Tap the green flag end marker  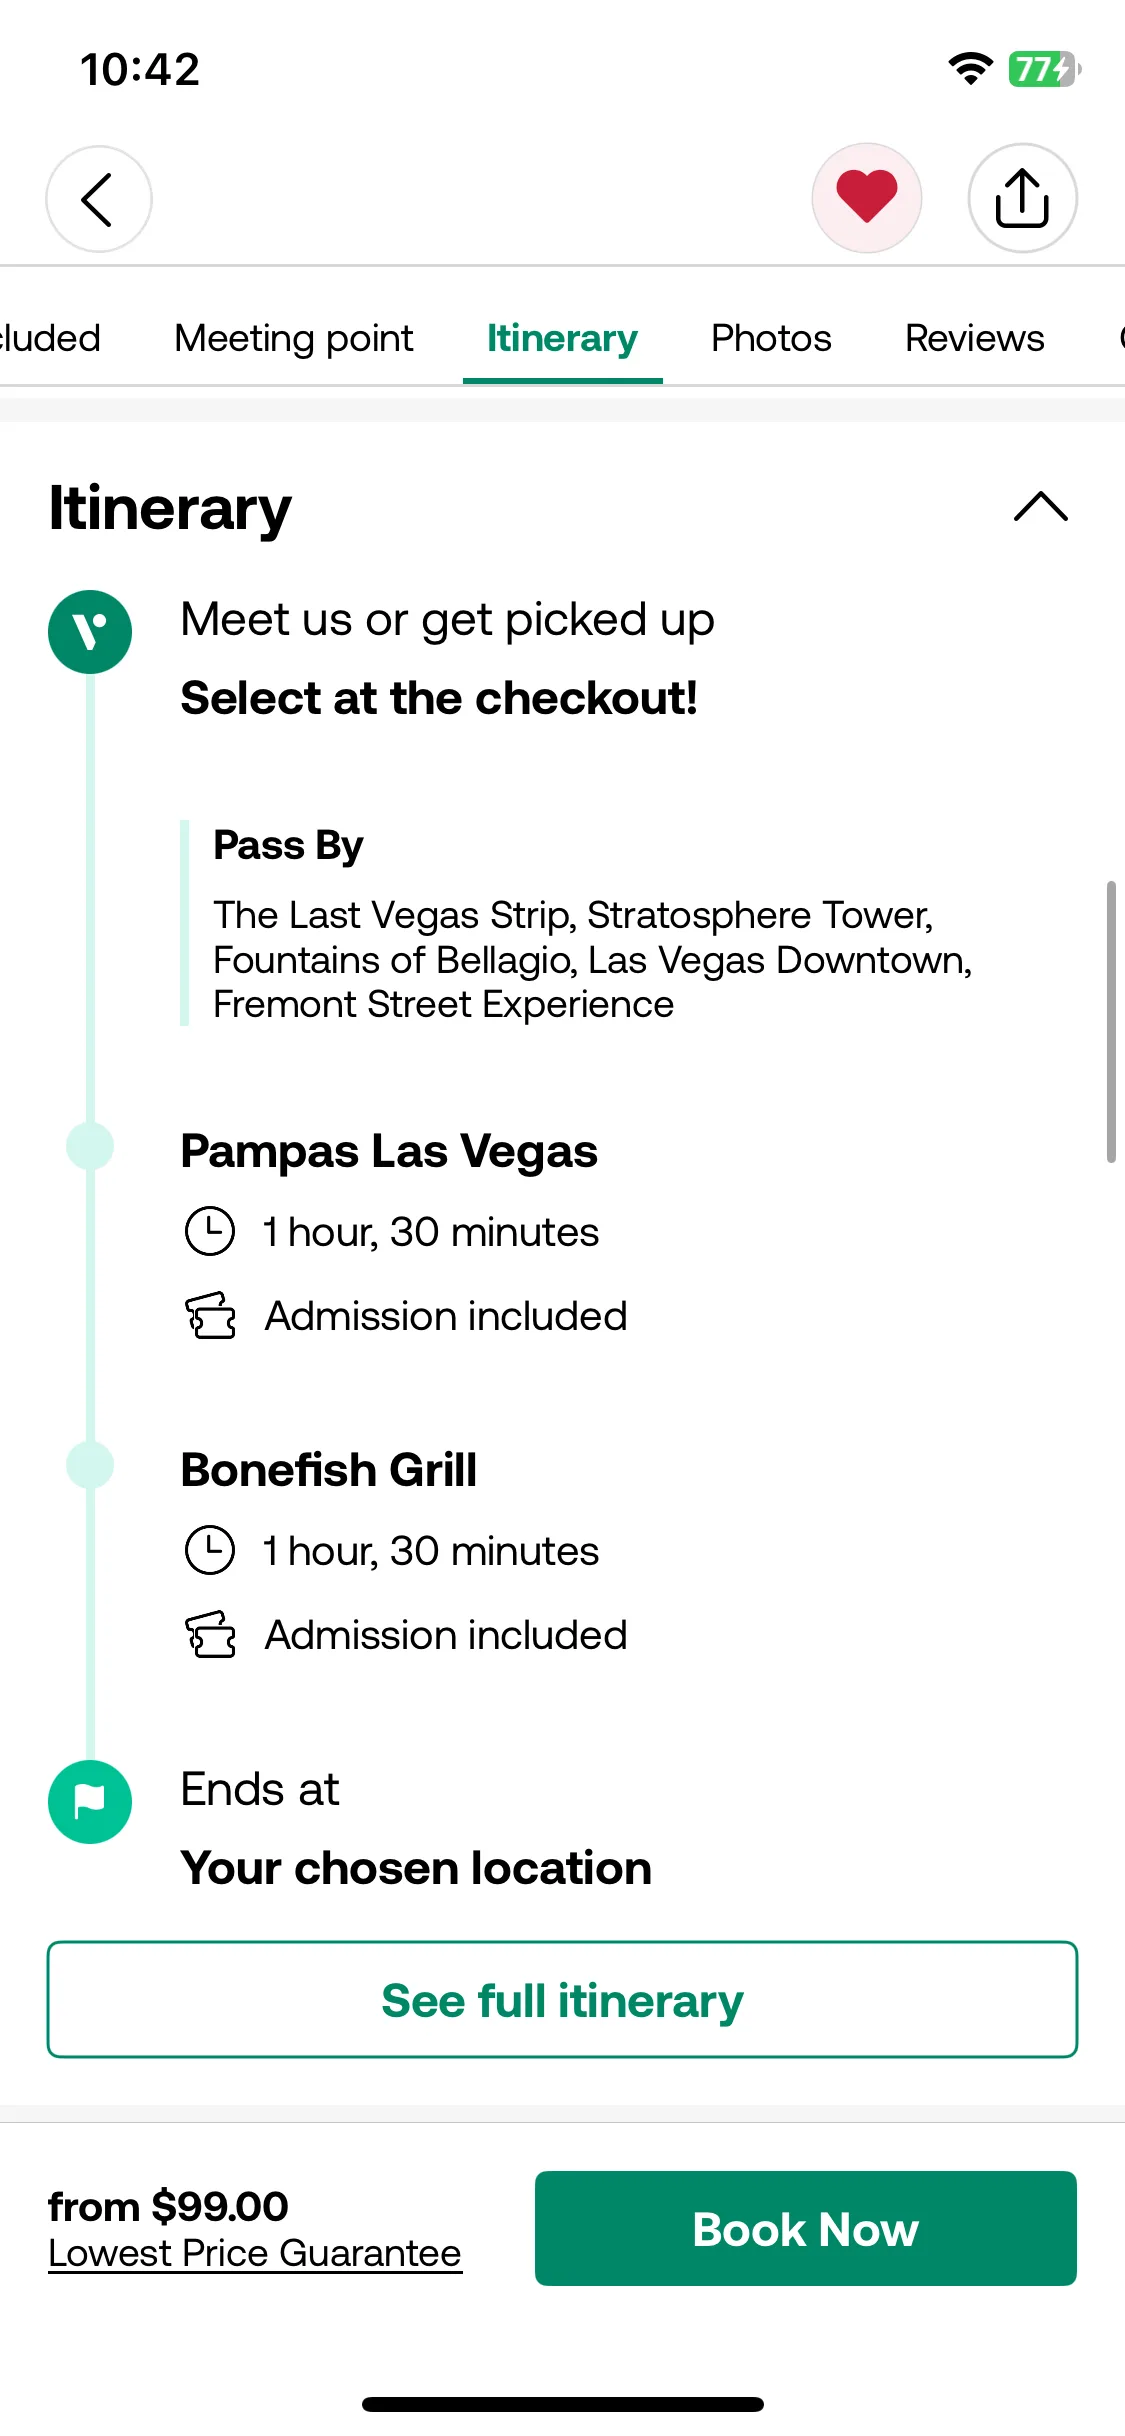tap(90, 1802)
